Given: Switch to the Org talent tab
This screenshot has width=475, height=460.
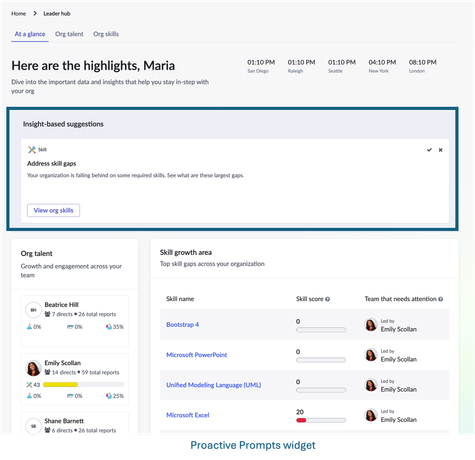Looking at the screenshot, I should (69, 34).
